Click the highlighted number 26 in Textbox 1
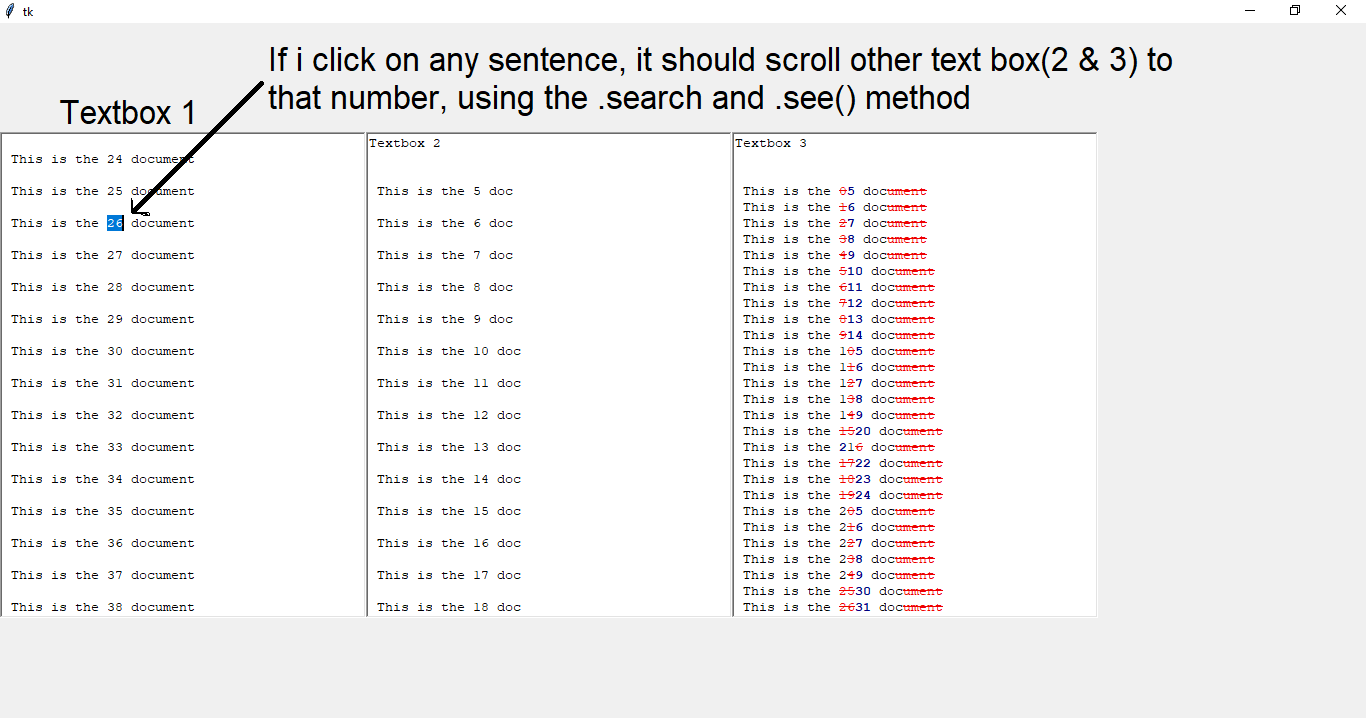 pos(115,223)
